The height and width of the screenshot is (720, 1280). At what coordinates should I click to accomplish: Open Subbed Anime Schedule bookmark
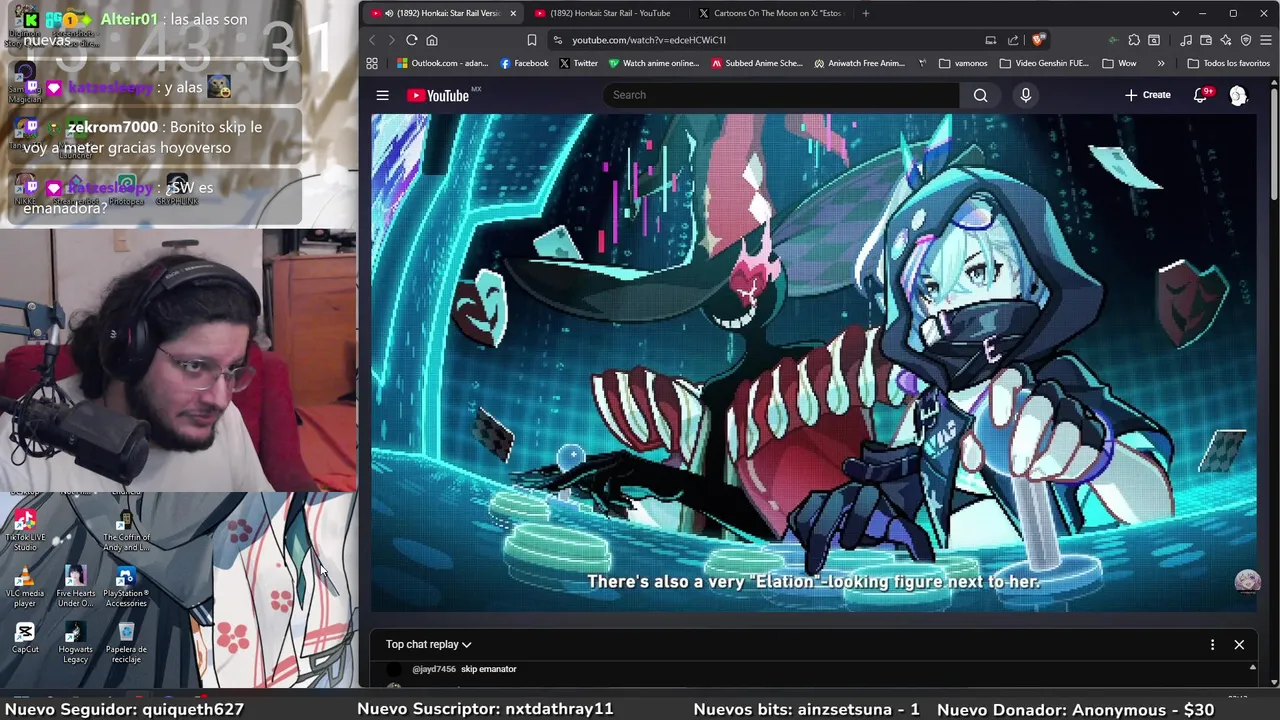(757, 63)
